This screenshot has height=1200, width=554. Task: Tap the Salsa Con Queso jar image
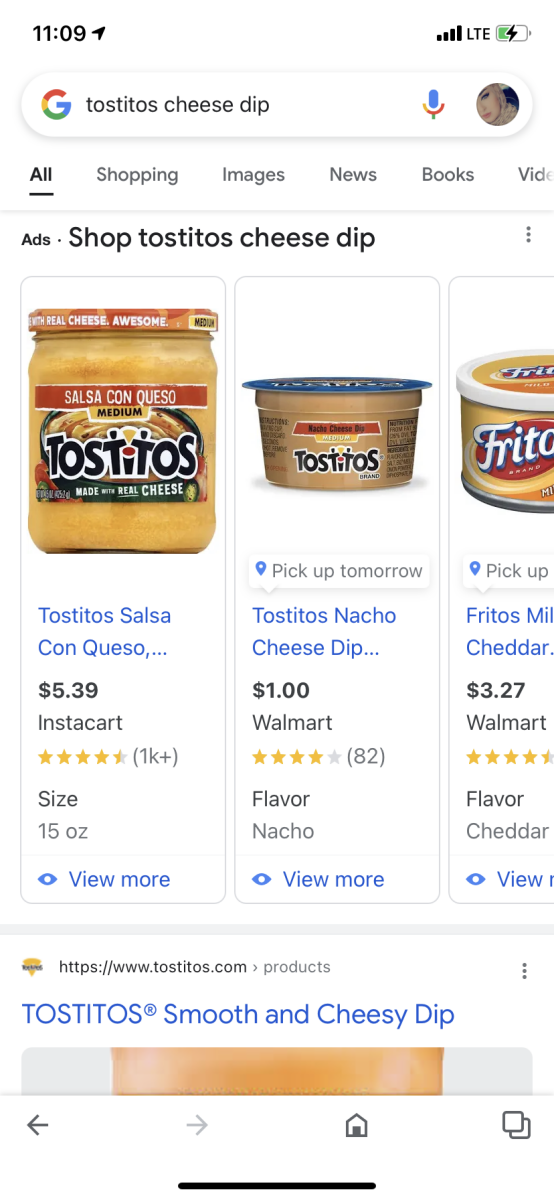pos(123,432)
